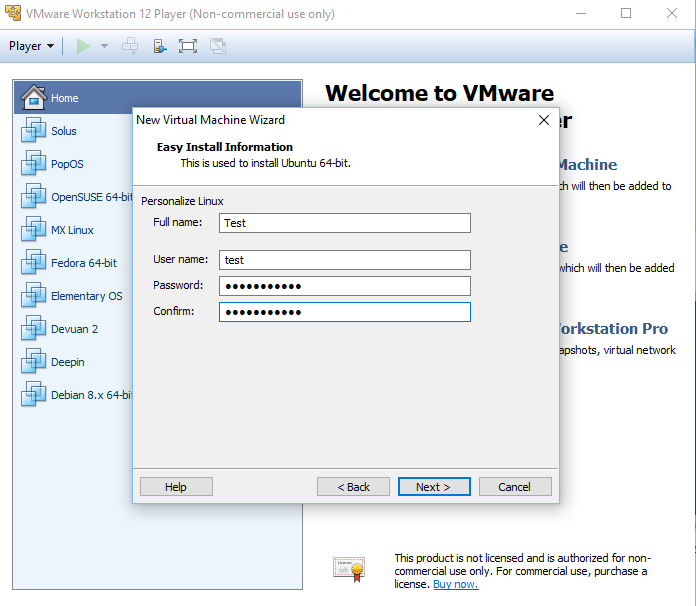Focus the User name input field
The height and width of the screenshot is (606, 696).
344,260
